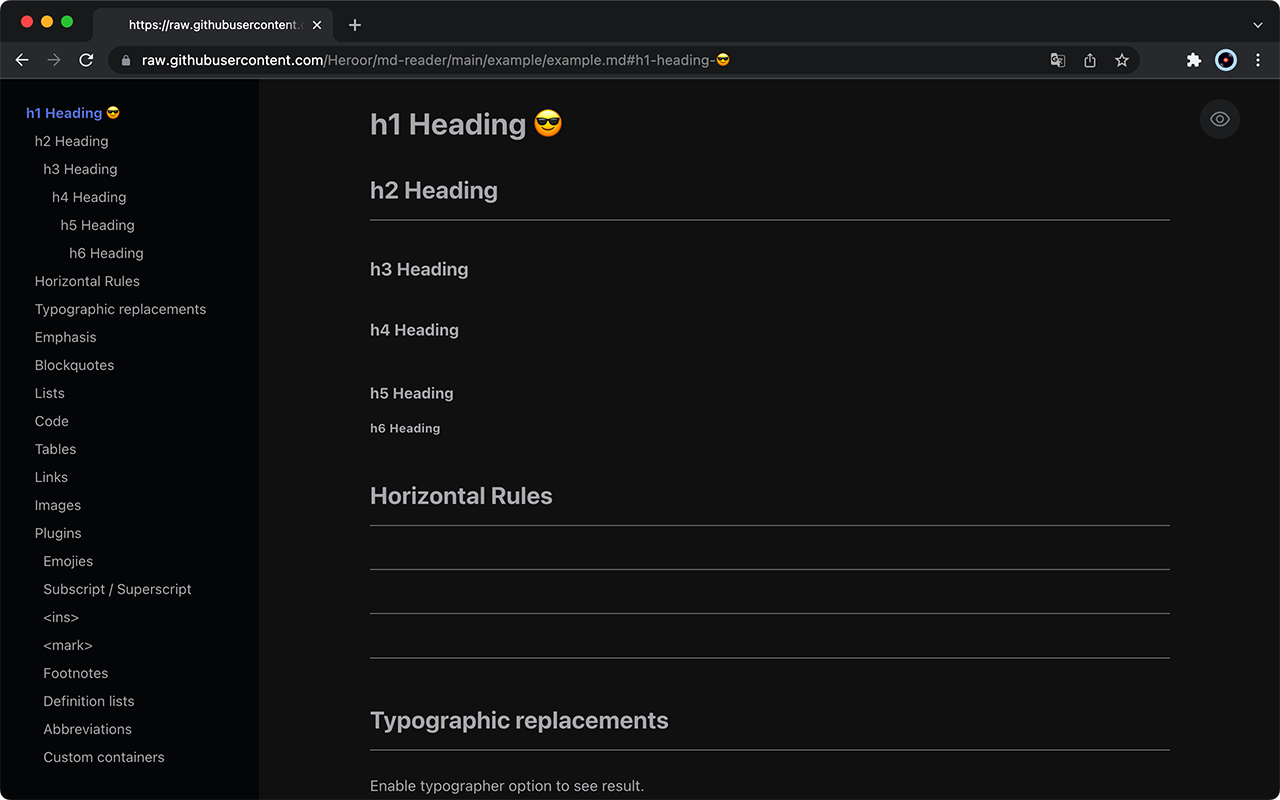Reload the page with the refresh icon

pos(86,60)
